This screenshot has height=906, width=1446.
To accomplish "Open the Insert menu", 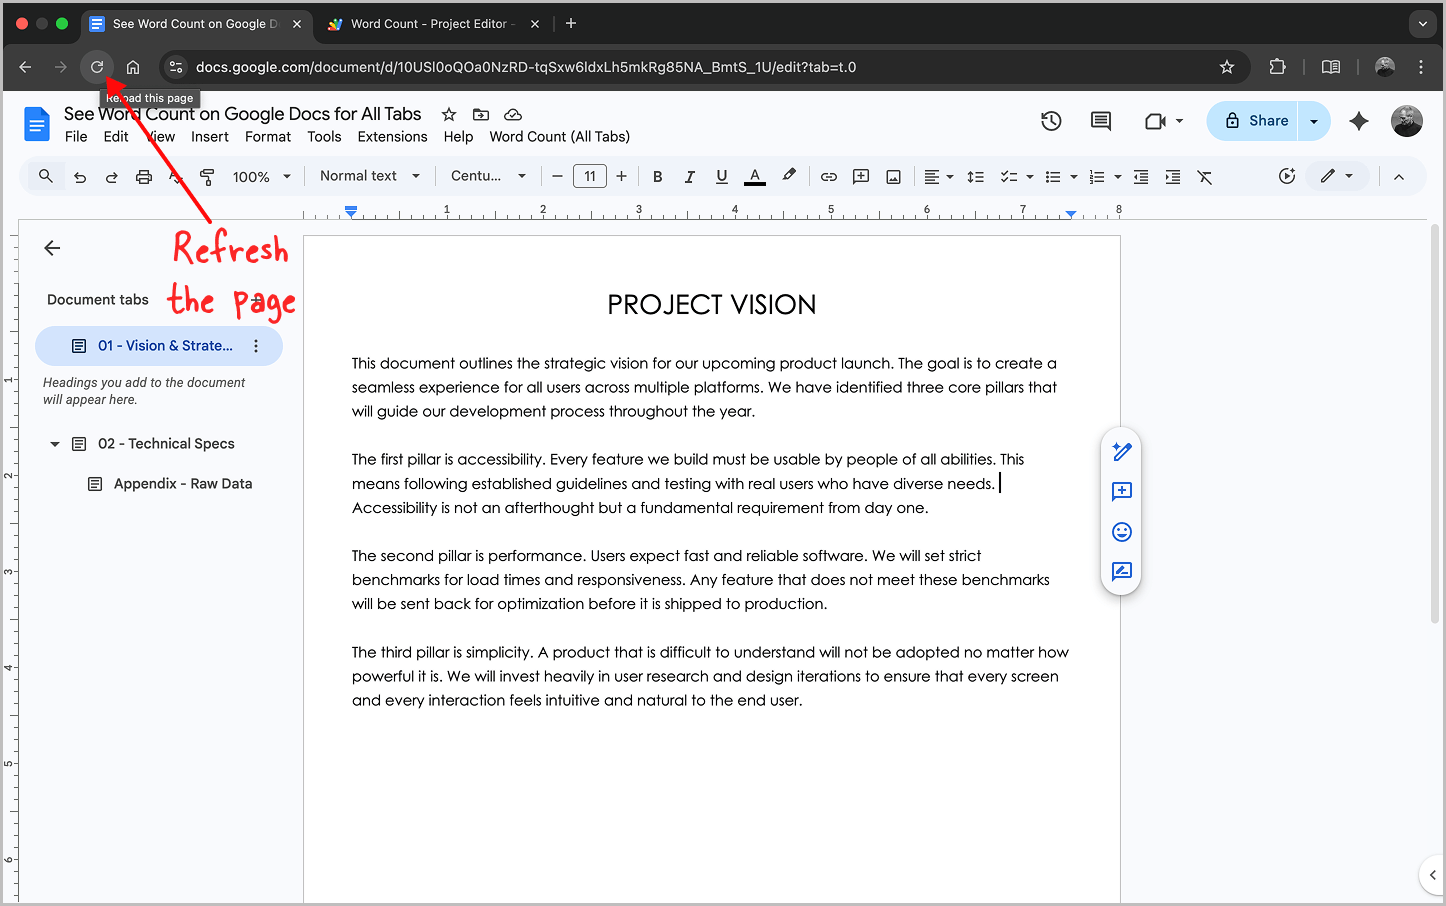I will coord(210,136).
